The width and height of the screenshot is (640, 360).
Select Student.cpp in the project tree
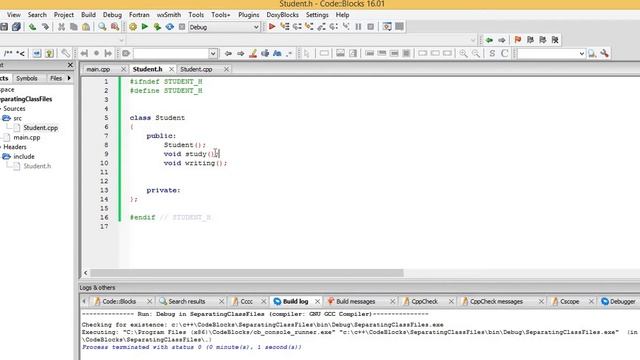(40, 128)
